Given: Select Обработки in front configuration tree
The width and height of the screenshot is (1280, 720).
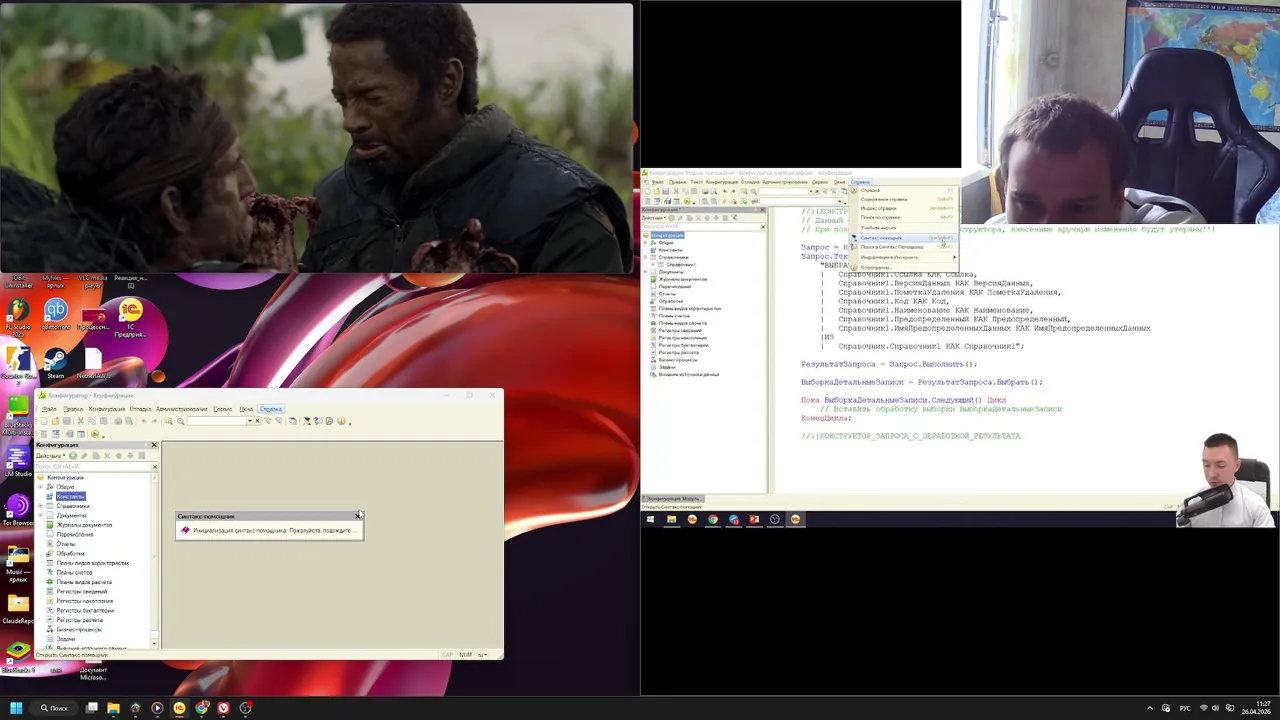Looking at the screenshot, I should [x=70, y=553].
